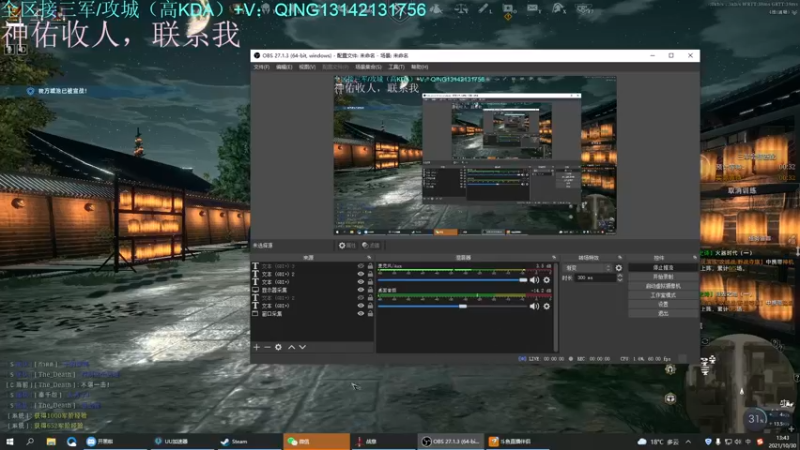Open taskbar search magnifier
Screen dimensions: 800x450
click(30, 441)
